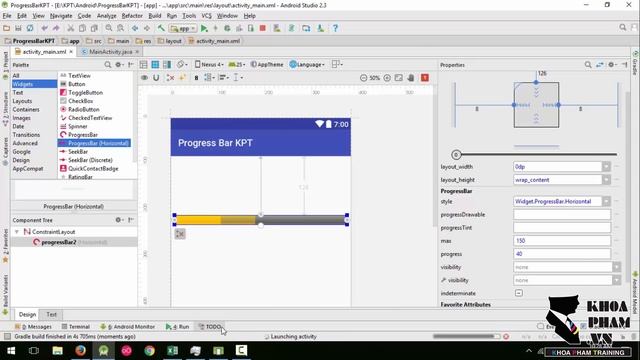Open the Run tool window
This screenshot has height=360, width=640.
(178, 327)
